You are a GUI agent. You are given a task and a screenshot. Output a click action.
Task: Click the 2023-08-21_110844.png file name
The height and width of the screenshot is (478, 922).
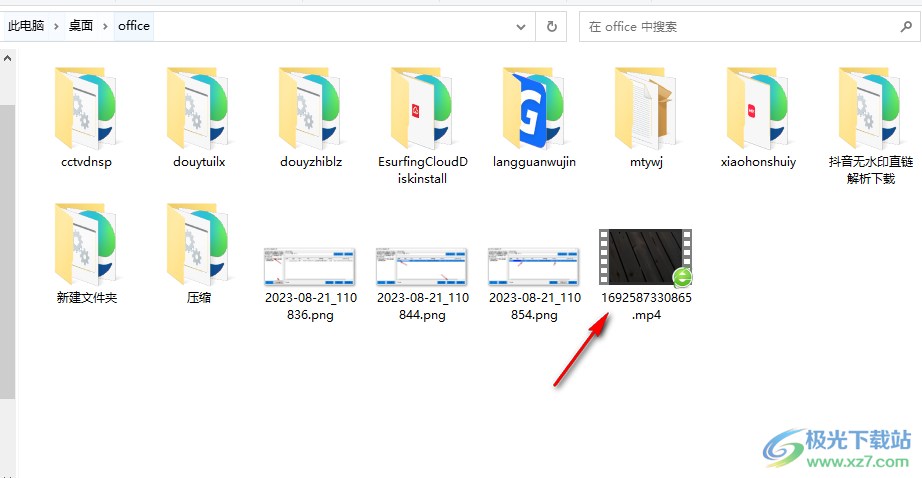[x=422, y=306]
